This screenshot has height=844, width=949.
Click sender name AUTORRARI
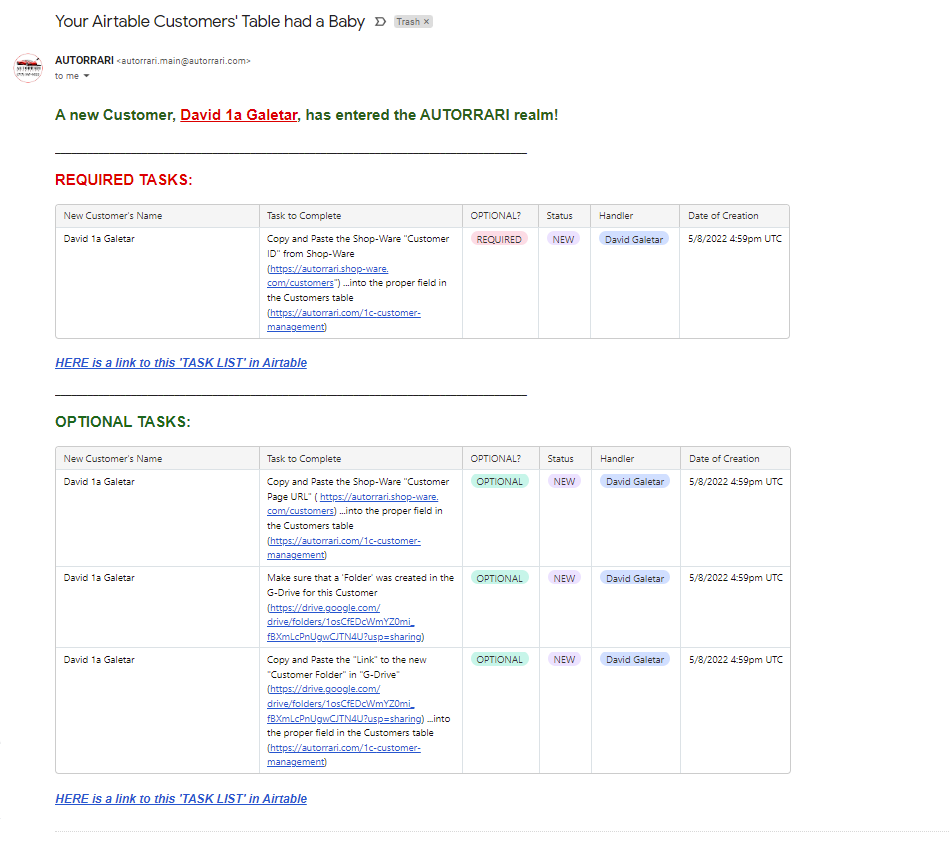(84, 61)
